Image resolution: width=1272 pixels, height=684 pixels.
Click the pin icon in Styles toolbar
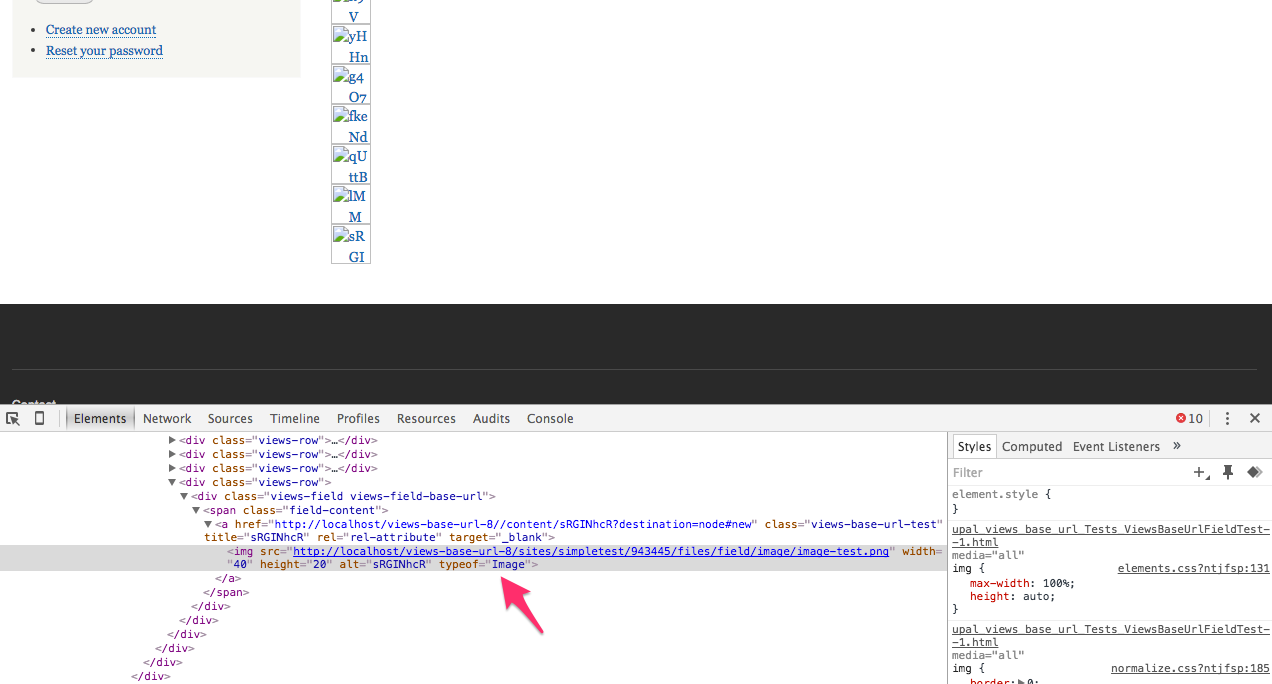click(x=1228, y=472)
